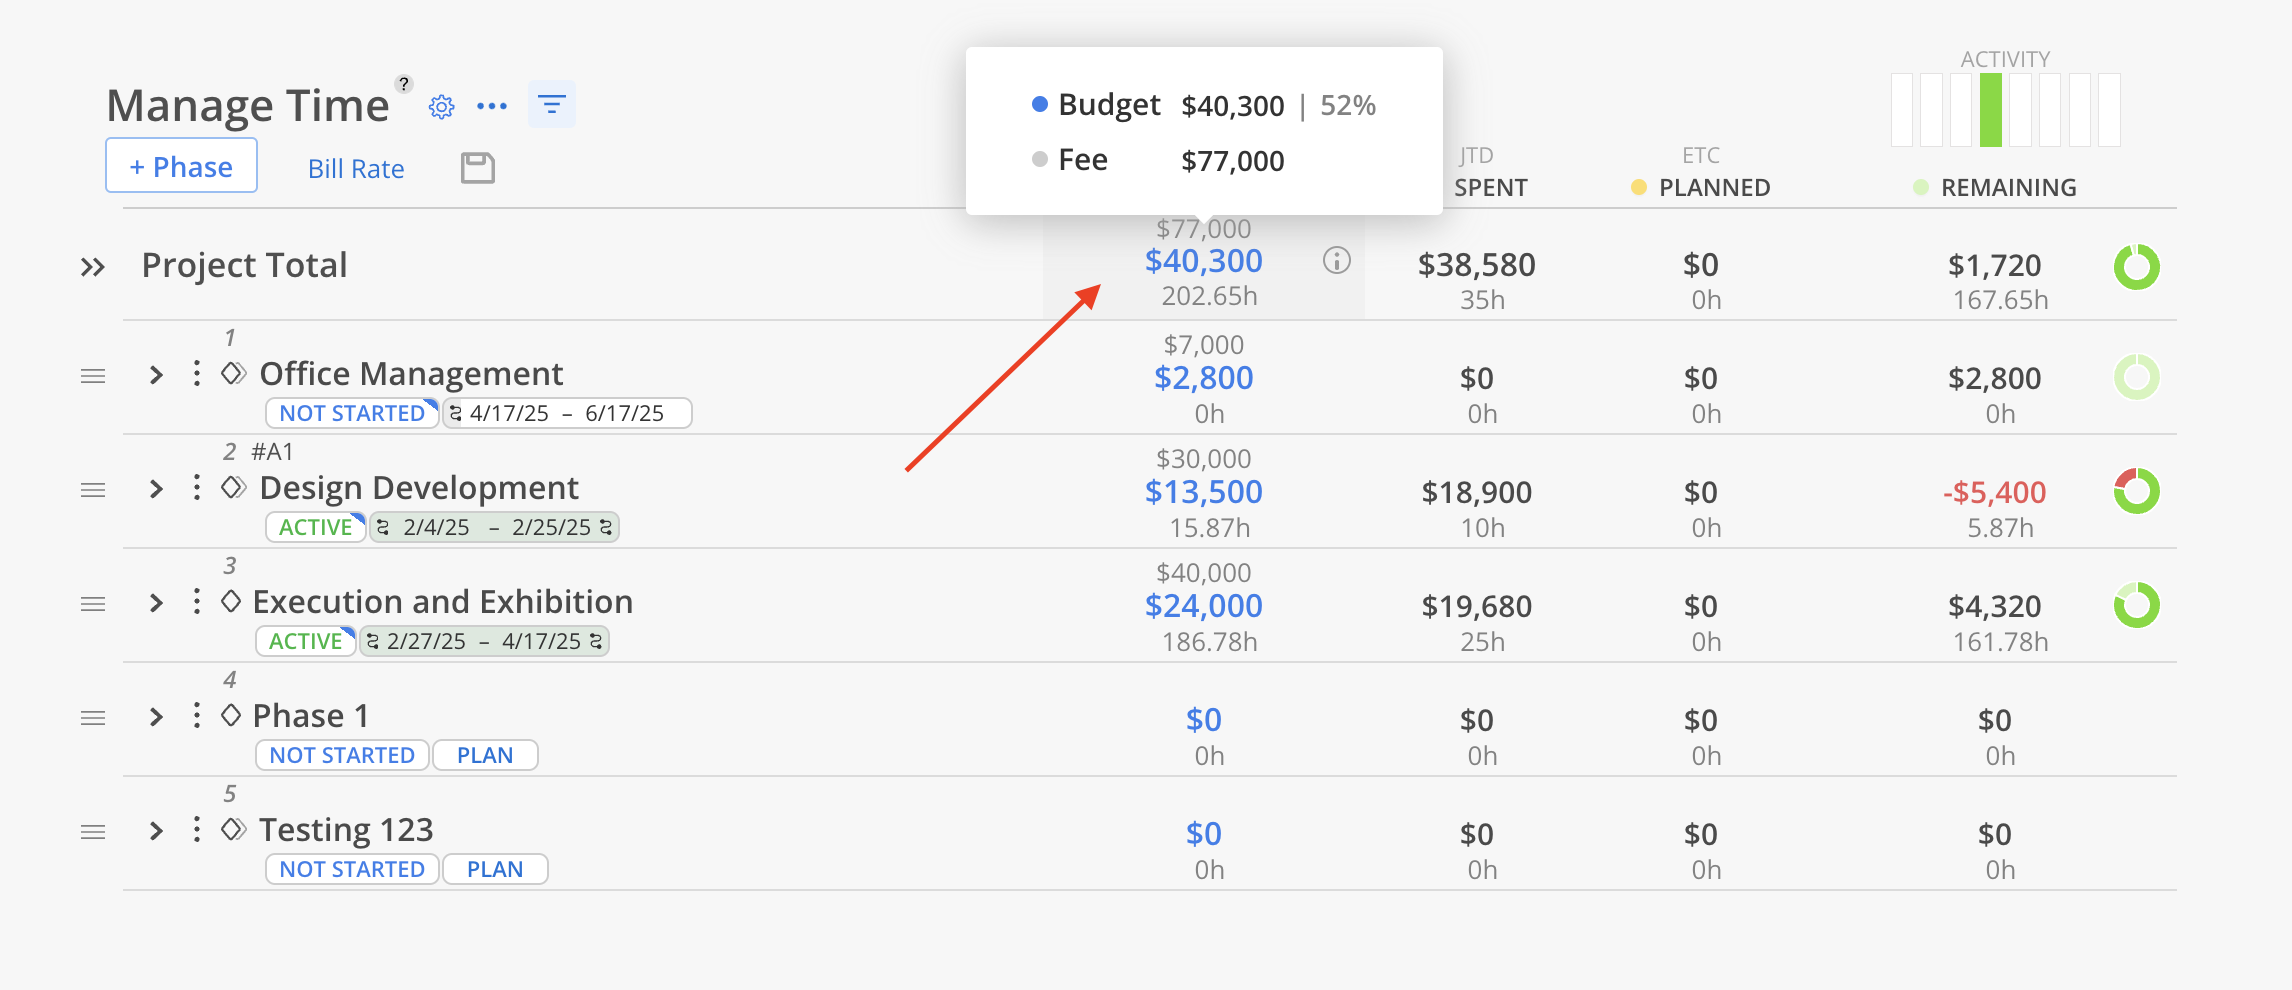Click the green bar in Activity chart
2292x990 pixels.
(1991, 110)
